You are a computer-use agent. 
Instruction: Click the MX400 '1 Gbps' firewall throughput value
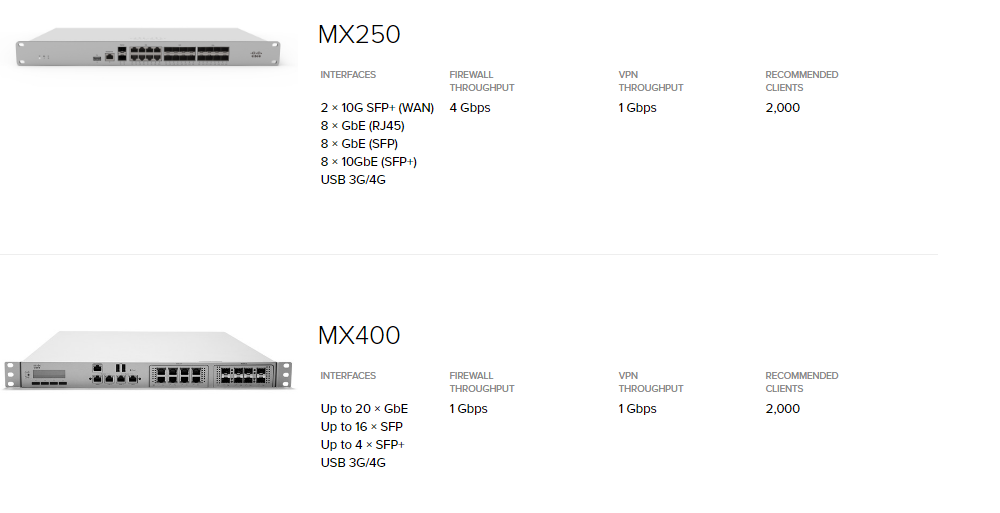tap(468, 409)
